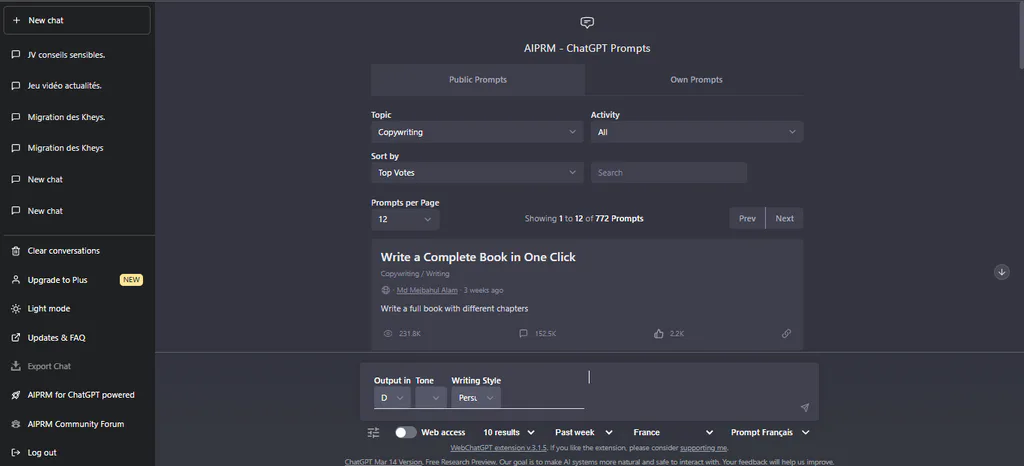
Task: Click the plus icon beside New chat
Action: [16, 20]
